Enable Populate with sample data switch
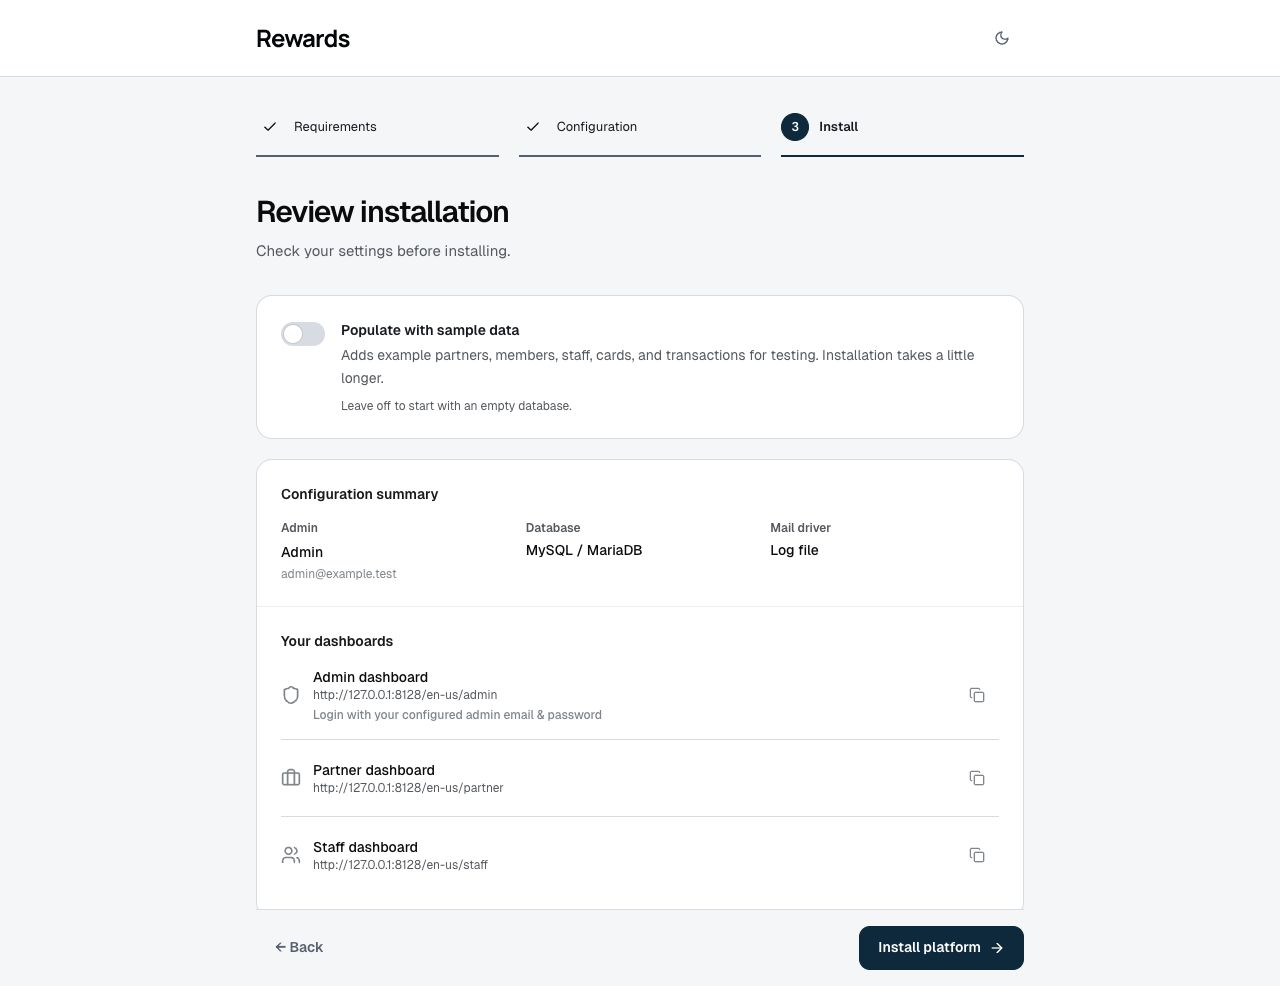Screen dimensions: 1280x986 click(x=303, y=334)
